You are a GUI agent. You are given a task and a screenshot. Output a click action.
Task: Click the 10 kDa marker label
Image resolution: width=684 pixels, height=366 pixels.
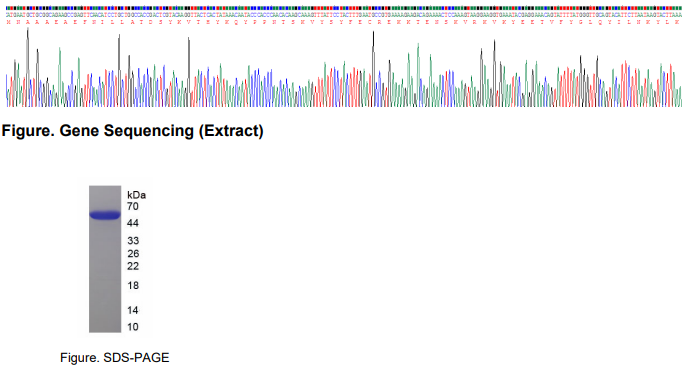[x=133, y=327]
